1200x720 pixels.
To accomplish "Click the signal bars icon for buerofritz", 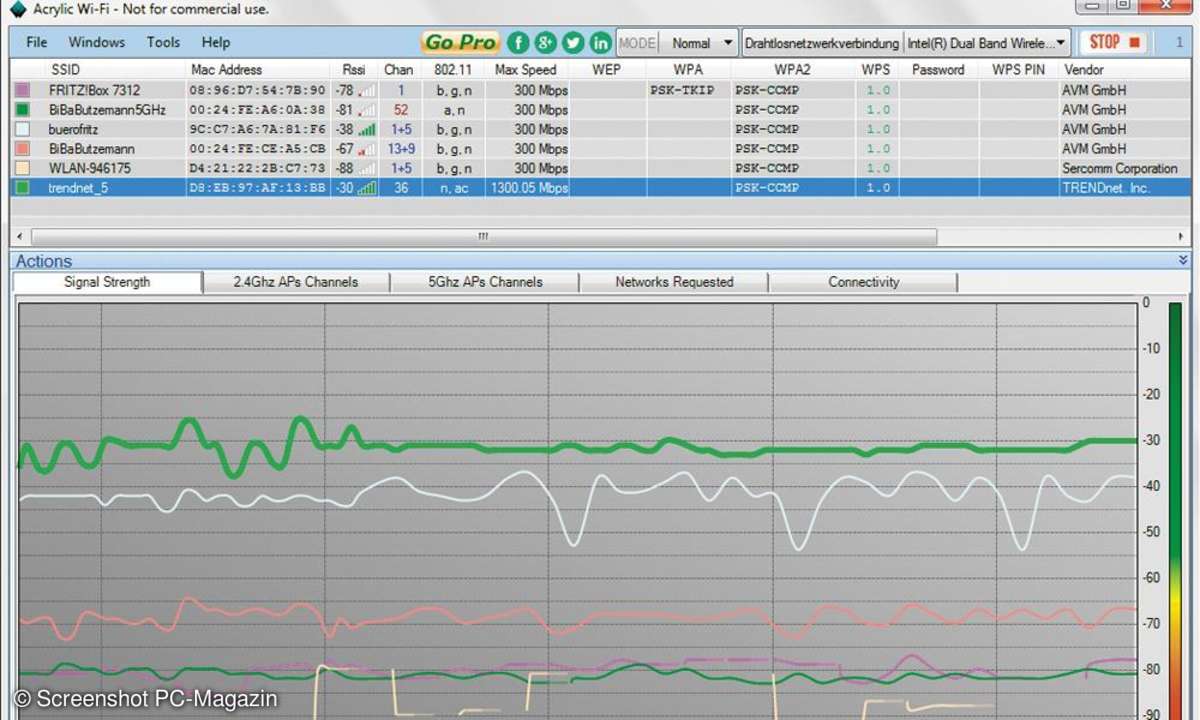I will (x=368, y=129).
